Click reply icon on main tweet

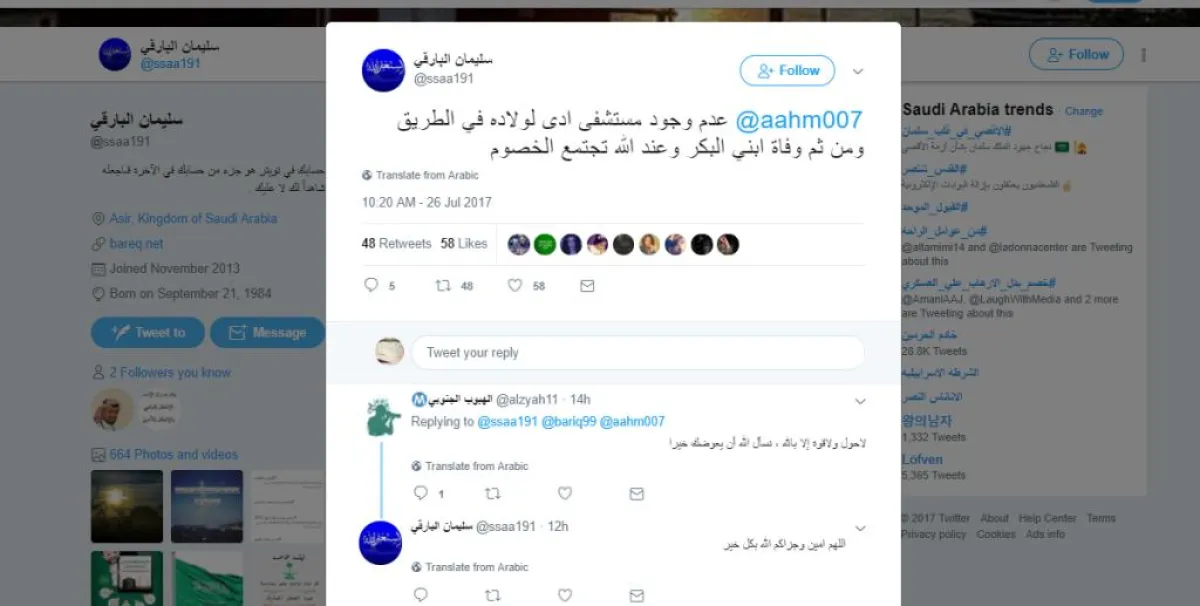371,285
